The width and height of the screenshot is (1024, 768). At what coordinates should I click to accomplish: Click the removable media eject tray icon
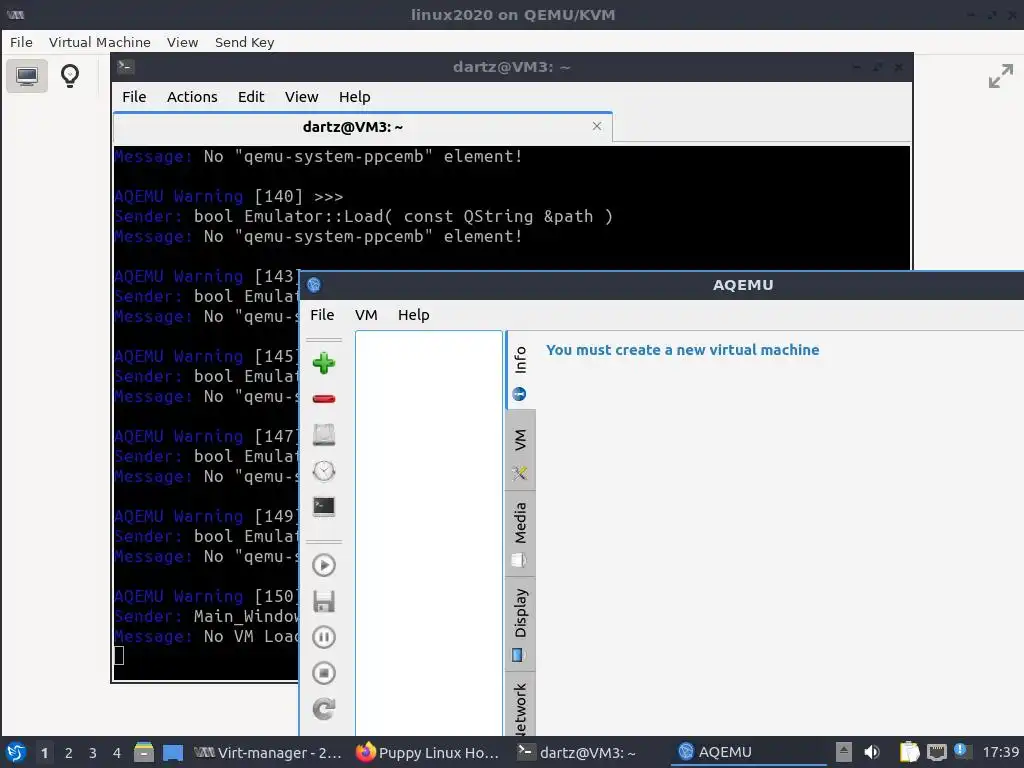click(x=844, y=752)
